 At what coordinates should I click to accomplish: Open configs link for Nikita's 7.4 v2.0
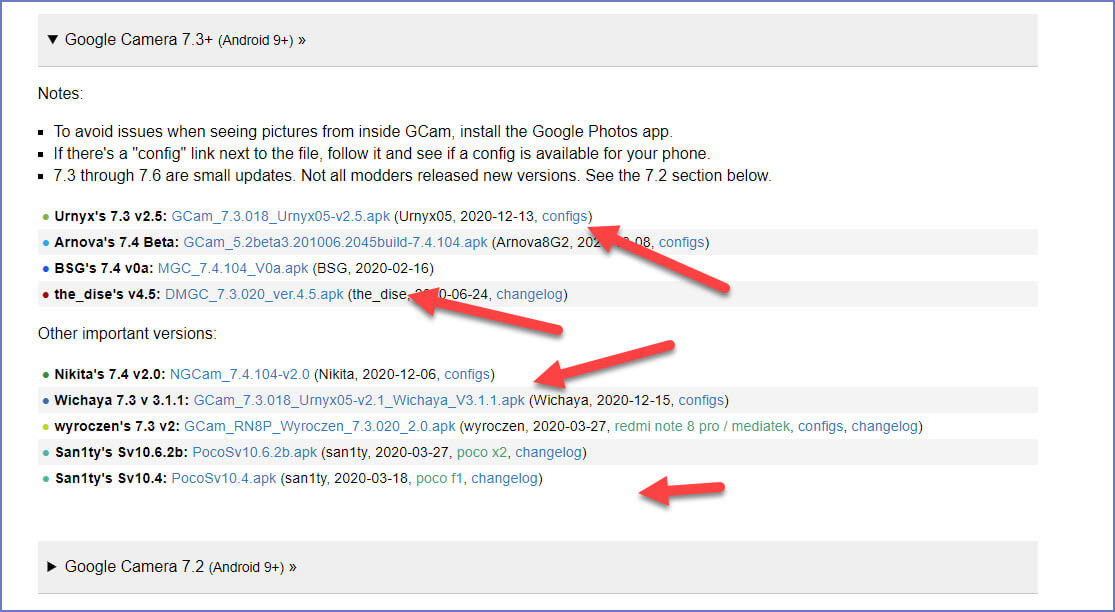[467, 374]
